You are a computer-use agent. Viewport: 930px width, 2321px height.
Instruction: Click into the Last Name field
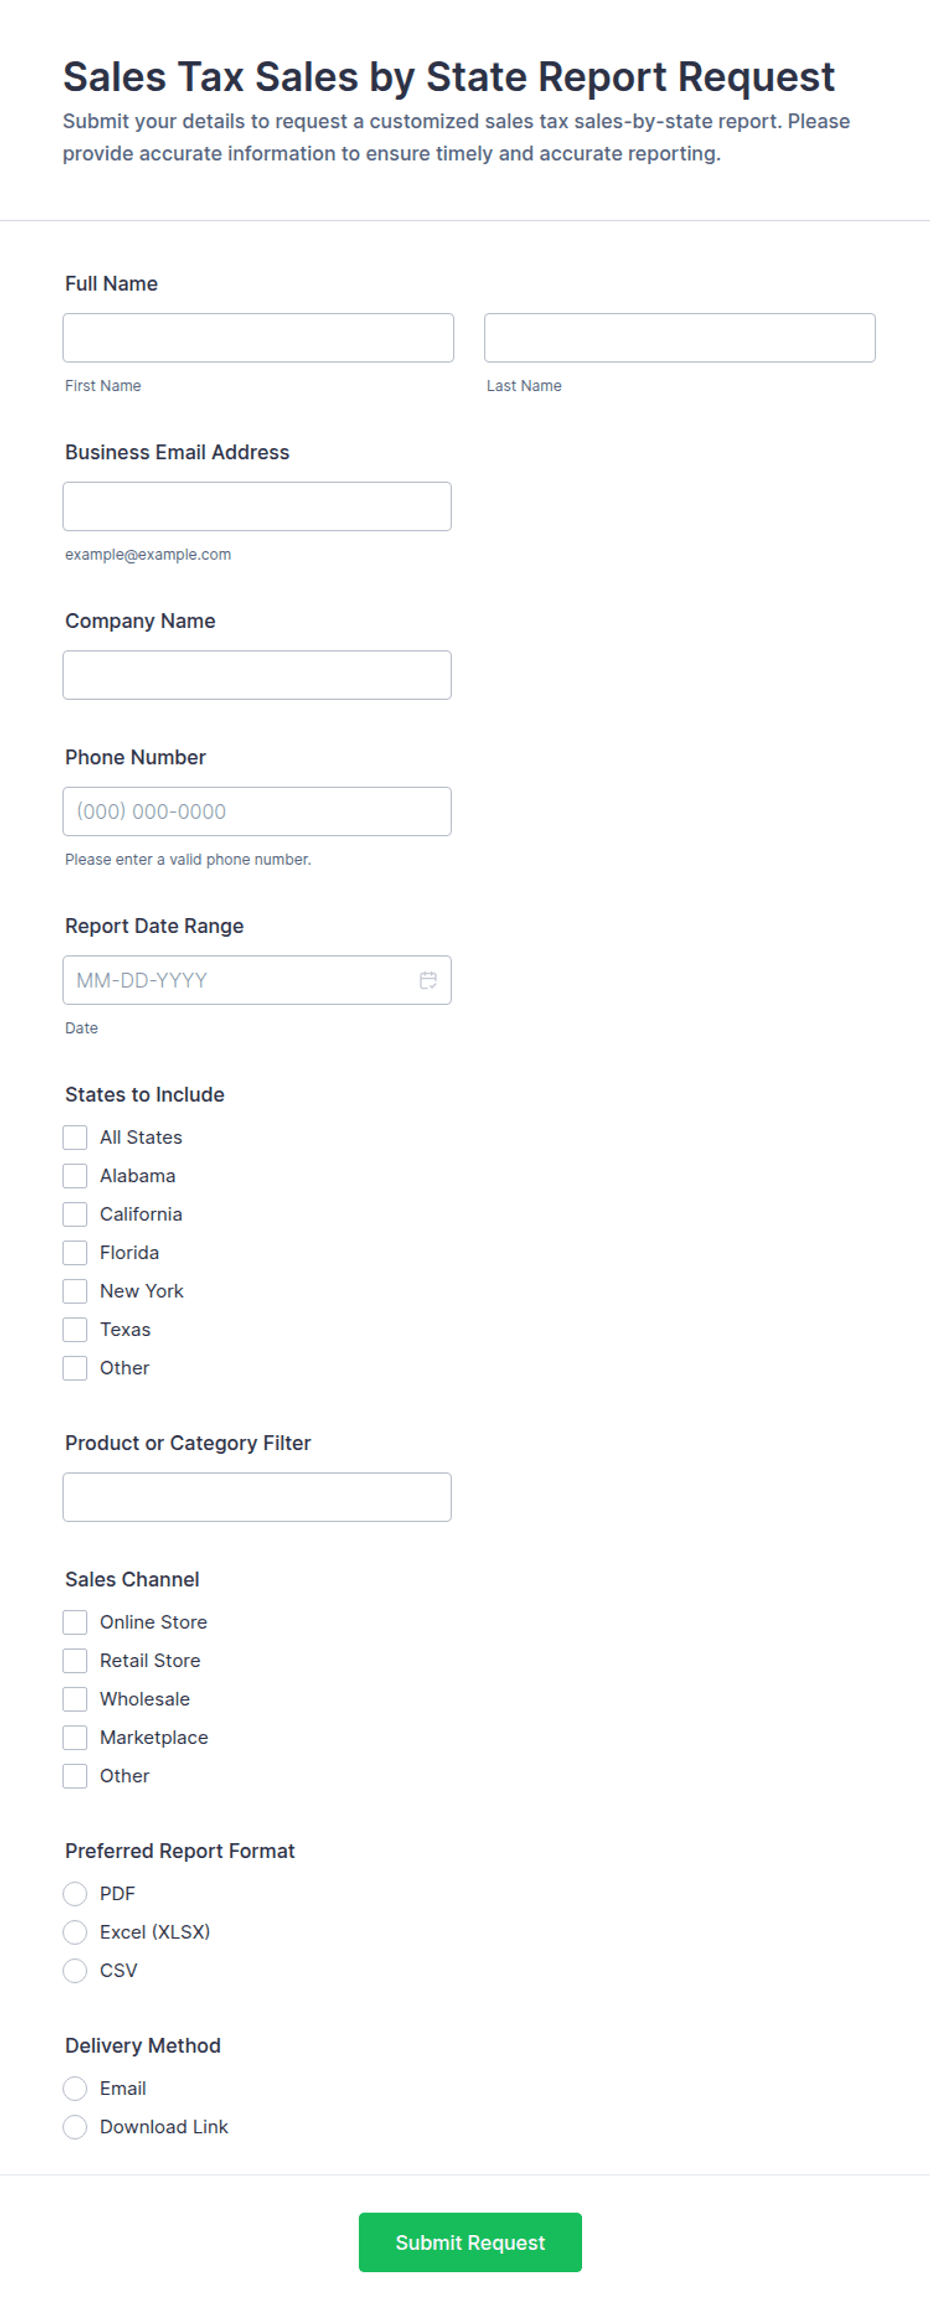pos(680,338)
